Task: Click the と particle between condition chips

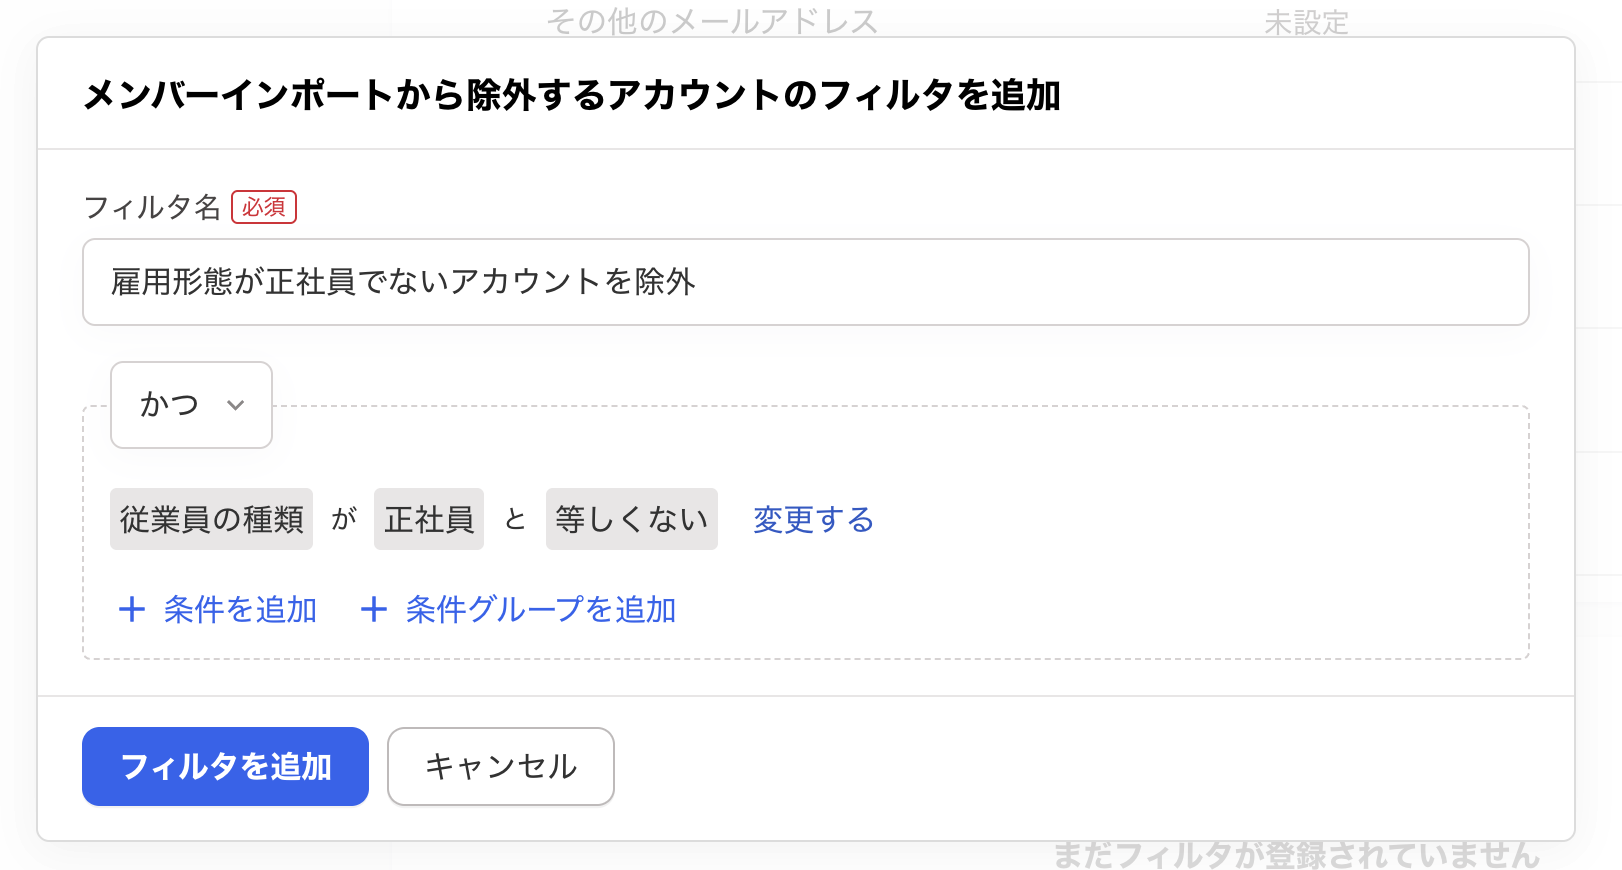Action: [515, 519]
